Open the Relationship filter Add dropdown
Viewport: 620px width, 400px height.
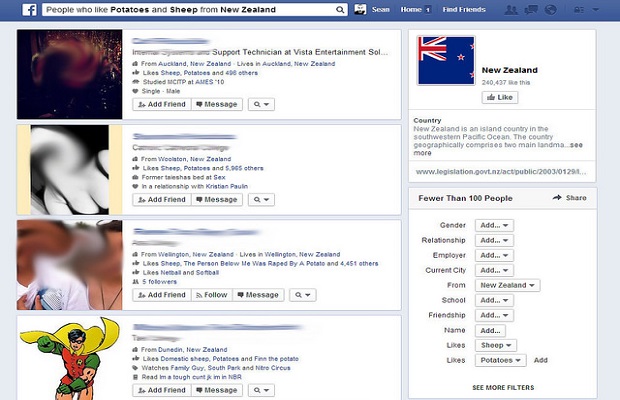coord(494,240)
